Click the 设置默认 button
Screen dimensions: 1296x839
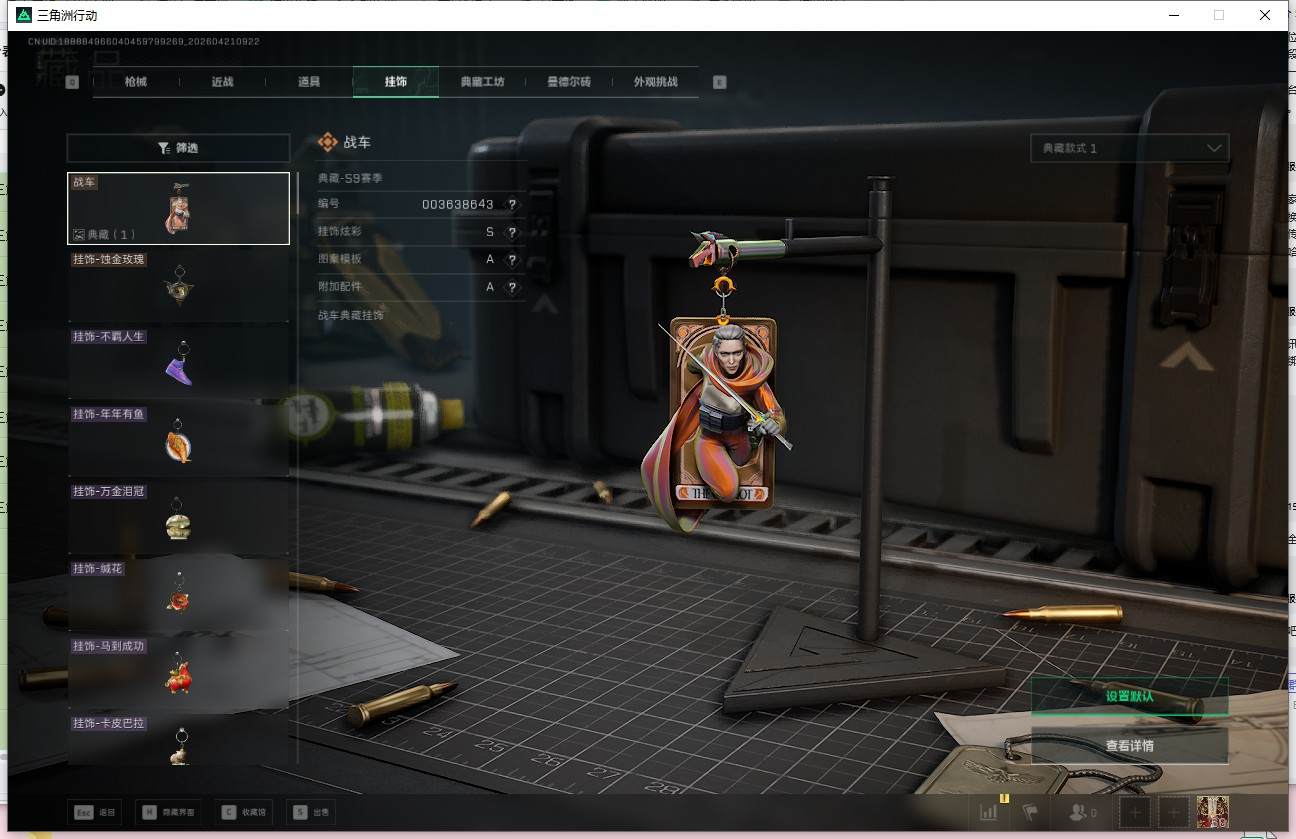point(1130,696)
